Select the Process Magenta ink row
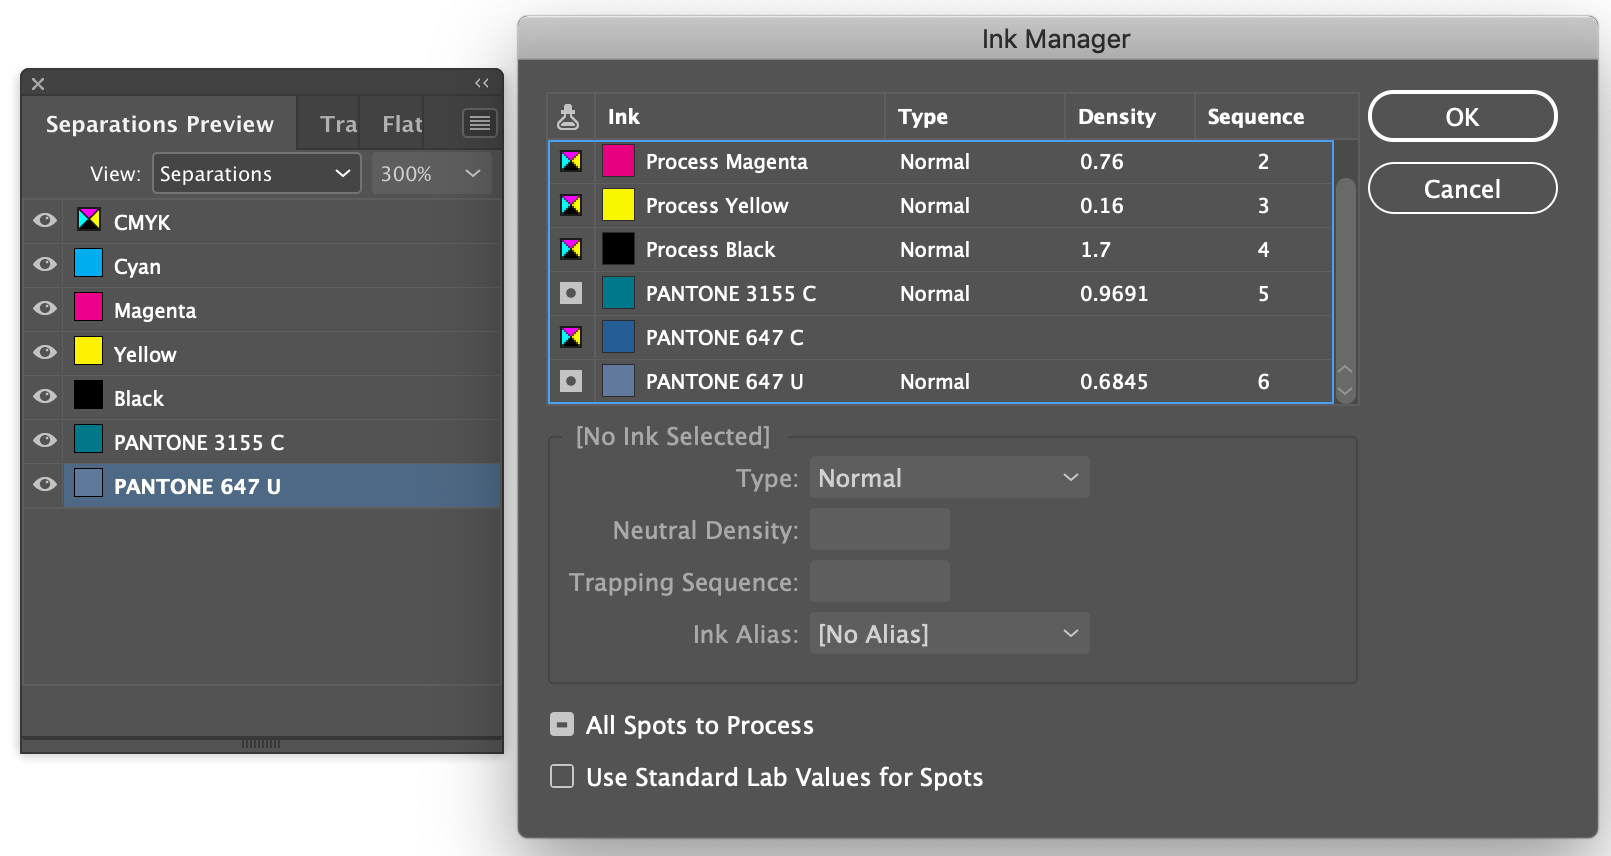 click(941, 162)
